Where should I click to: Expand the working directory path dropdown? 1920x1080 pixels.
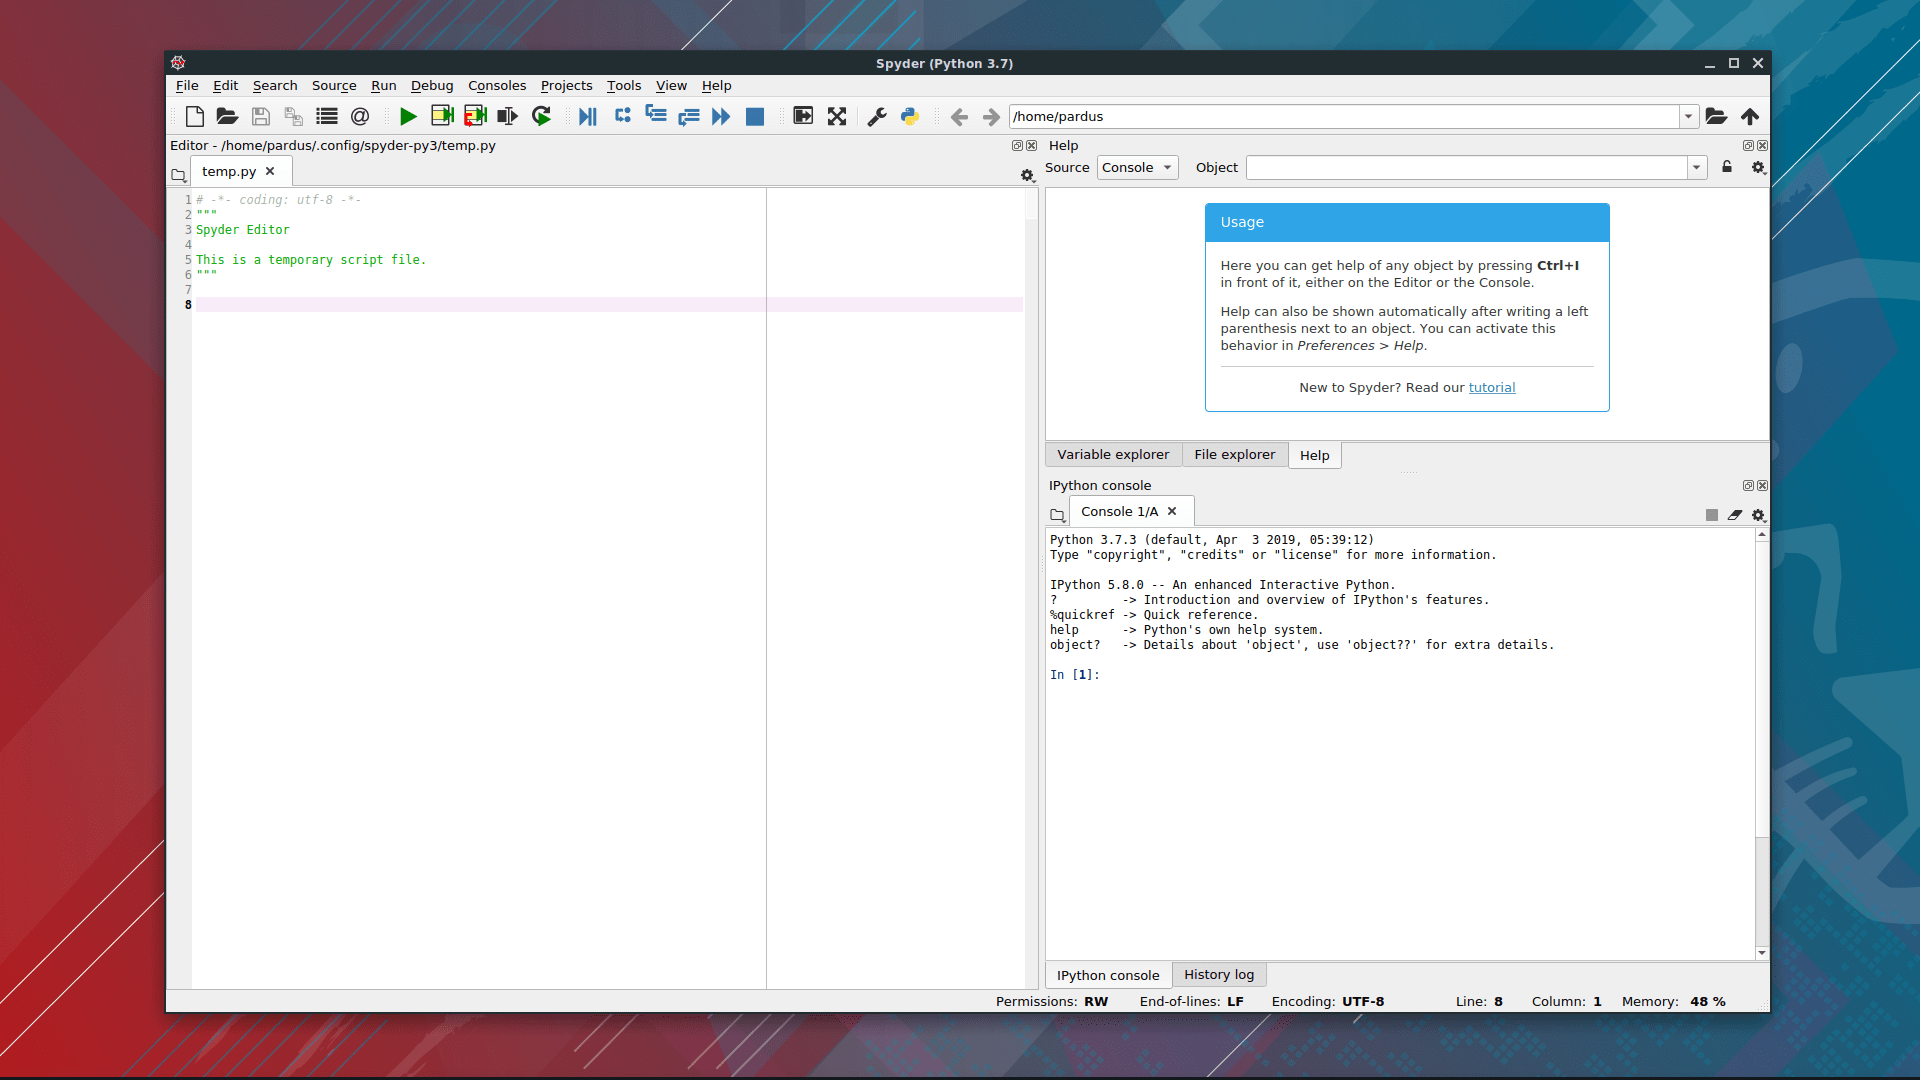coord(1689,117)
